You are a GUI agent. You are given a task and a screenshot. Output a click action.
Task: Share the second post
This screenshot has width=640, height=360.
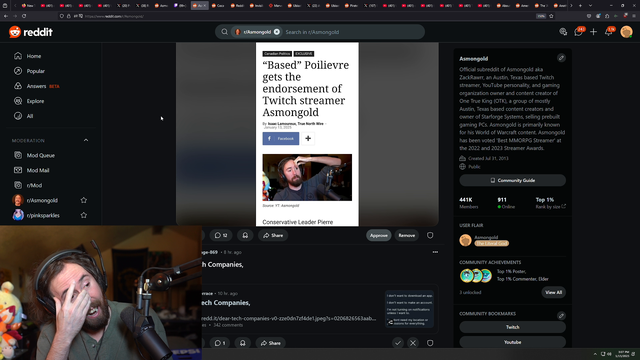coord(271,343)
